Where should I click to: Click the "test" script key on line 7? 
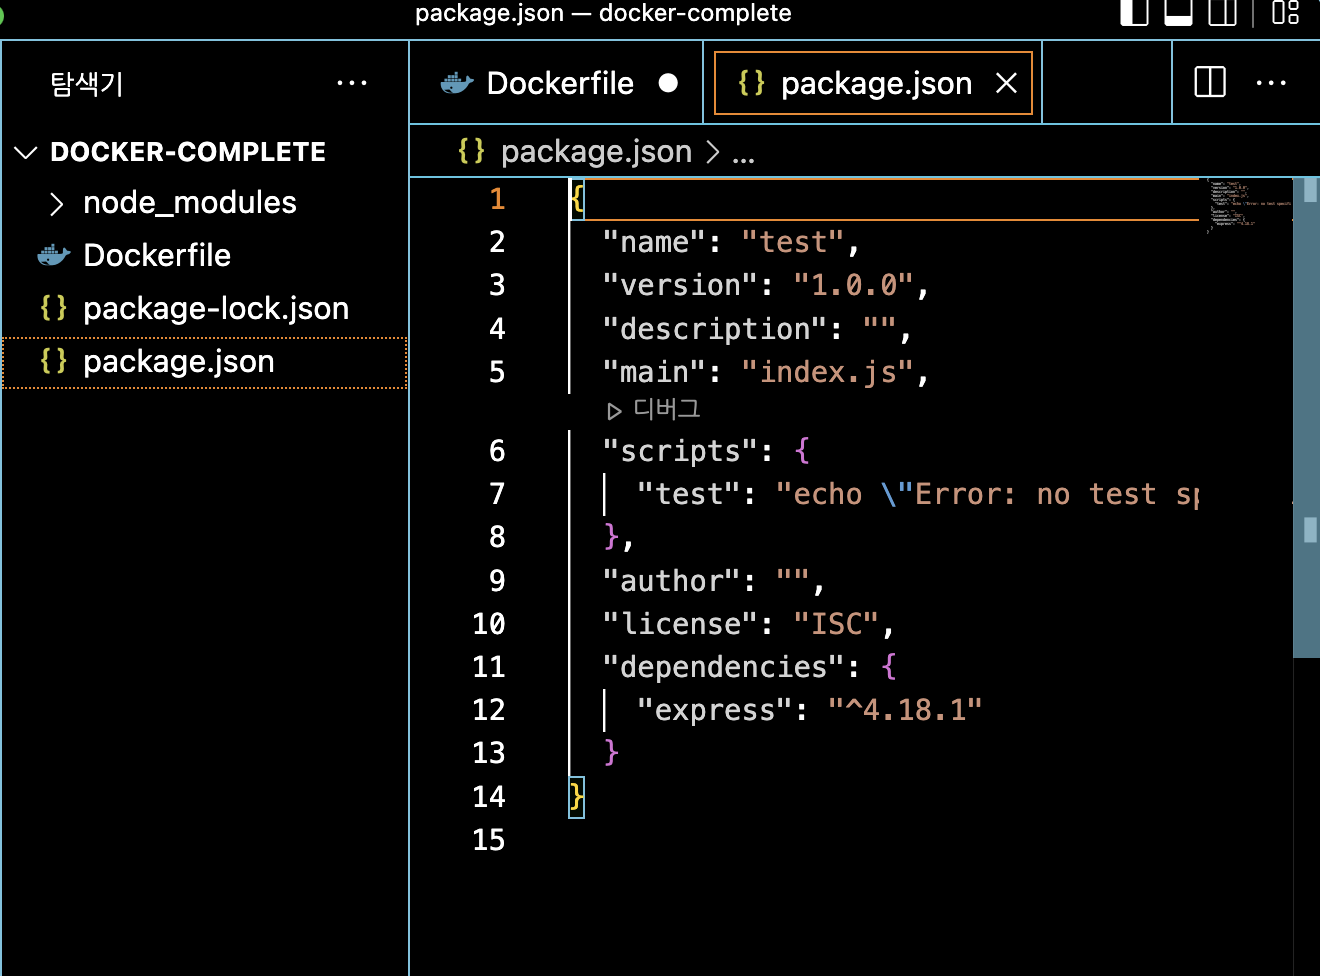click(x=689, y=494)
